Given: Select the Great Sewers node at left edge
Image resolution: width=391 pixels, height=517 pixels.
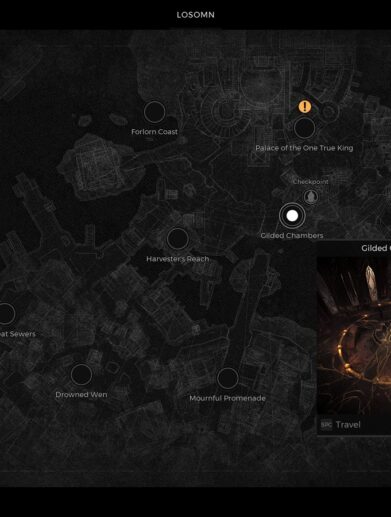Looking at the screenshot, I should (x=6, y=314).
